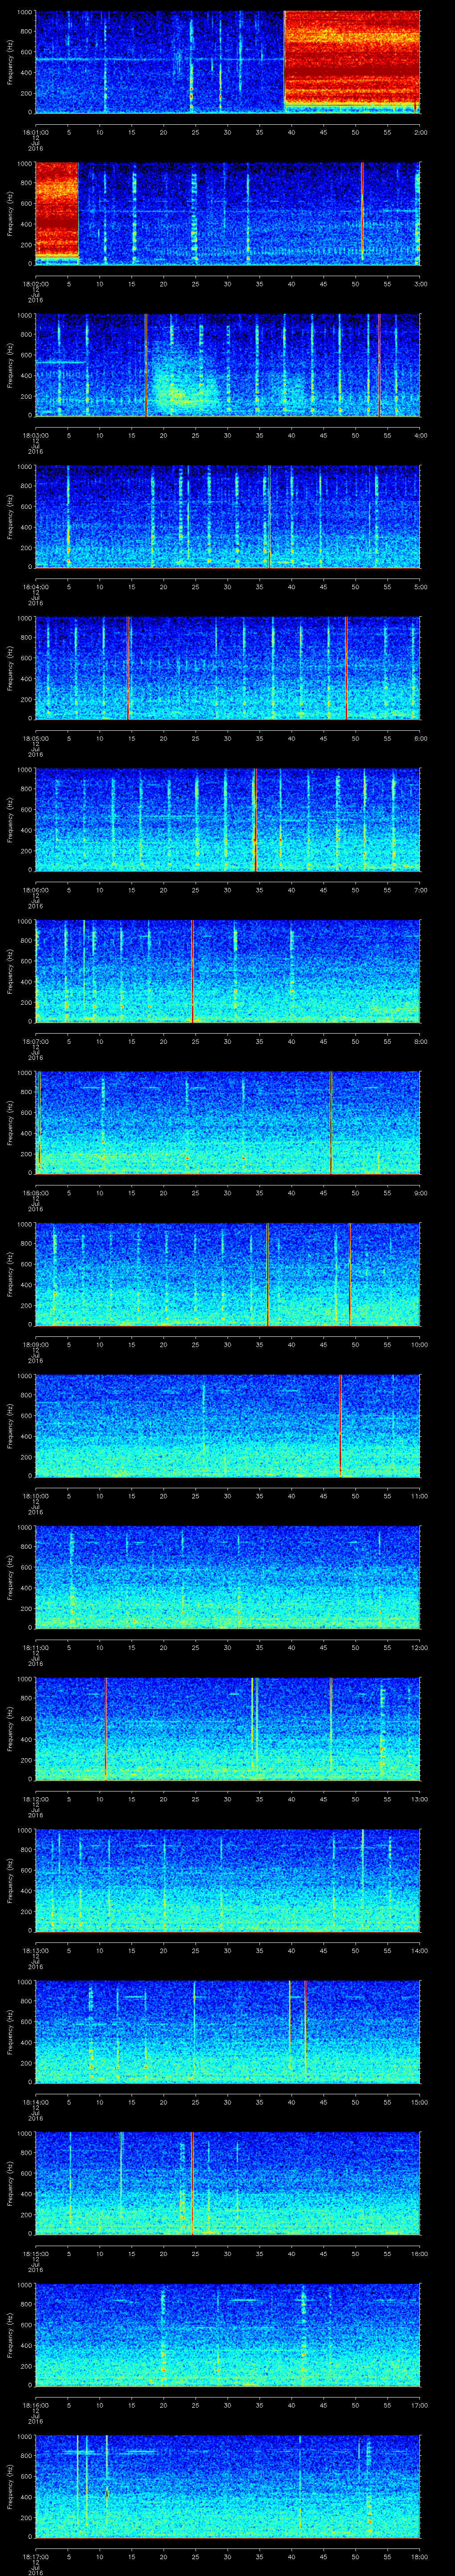Select the spectrogram panel starting at 18:08:00
The image size is (455, 2576).
click(228, 1123)
